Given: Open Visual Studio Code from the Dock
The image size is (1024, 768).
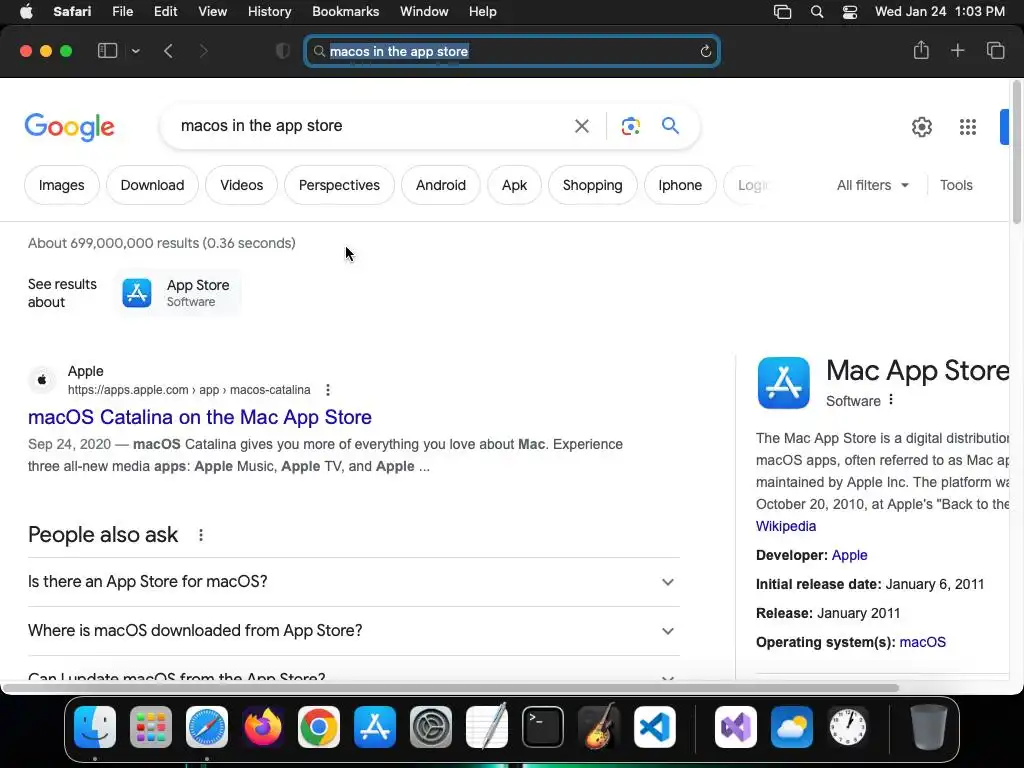Looking at the screenshot, I should pos(654,727).
